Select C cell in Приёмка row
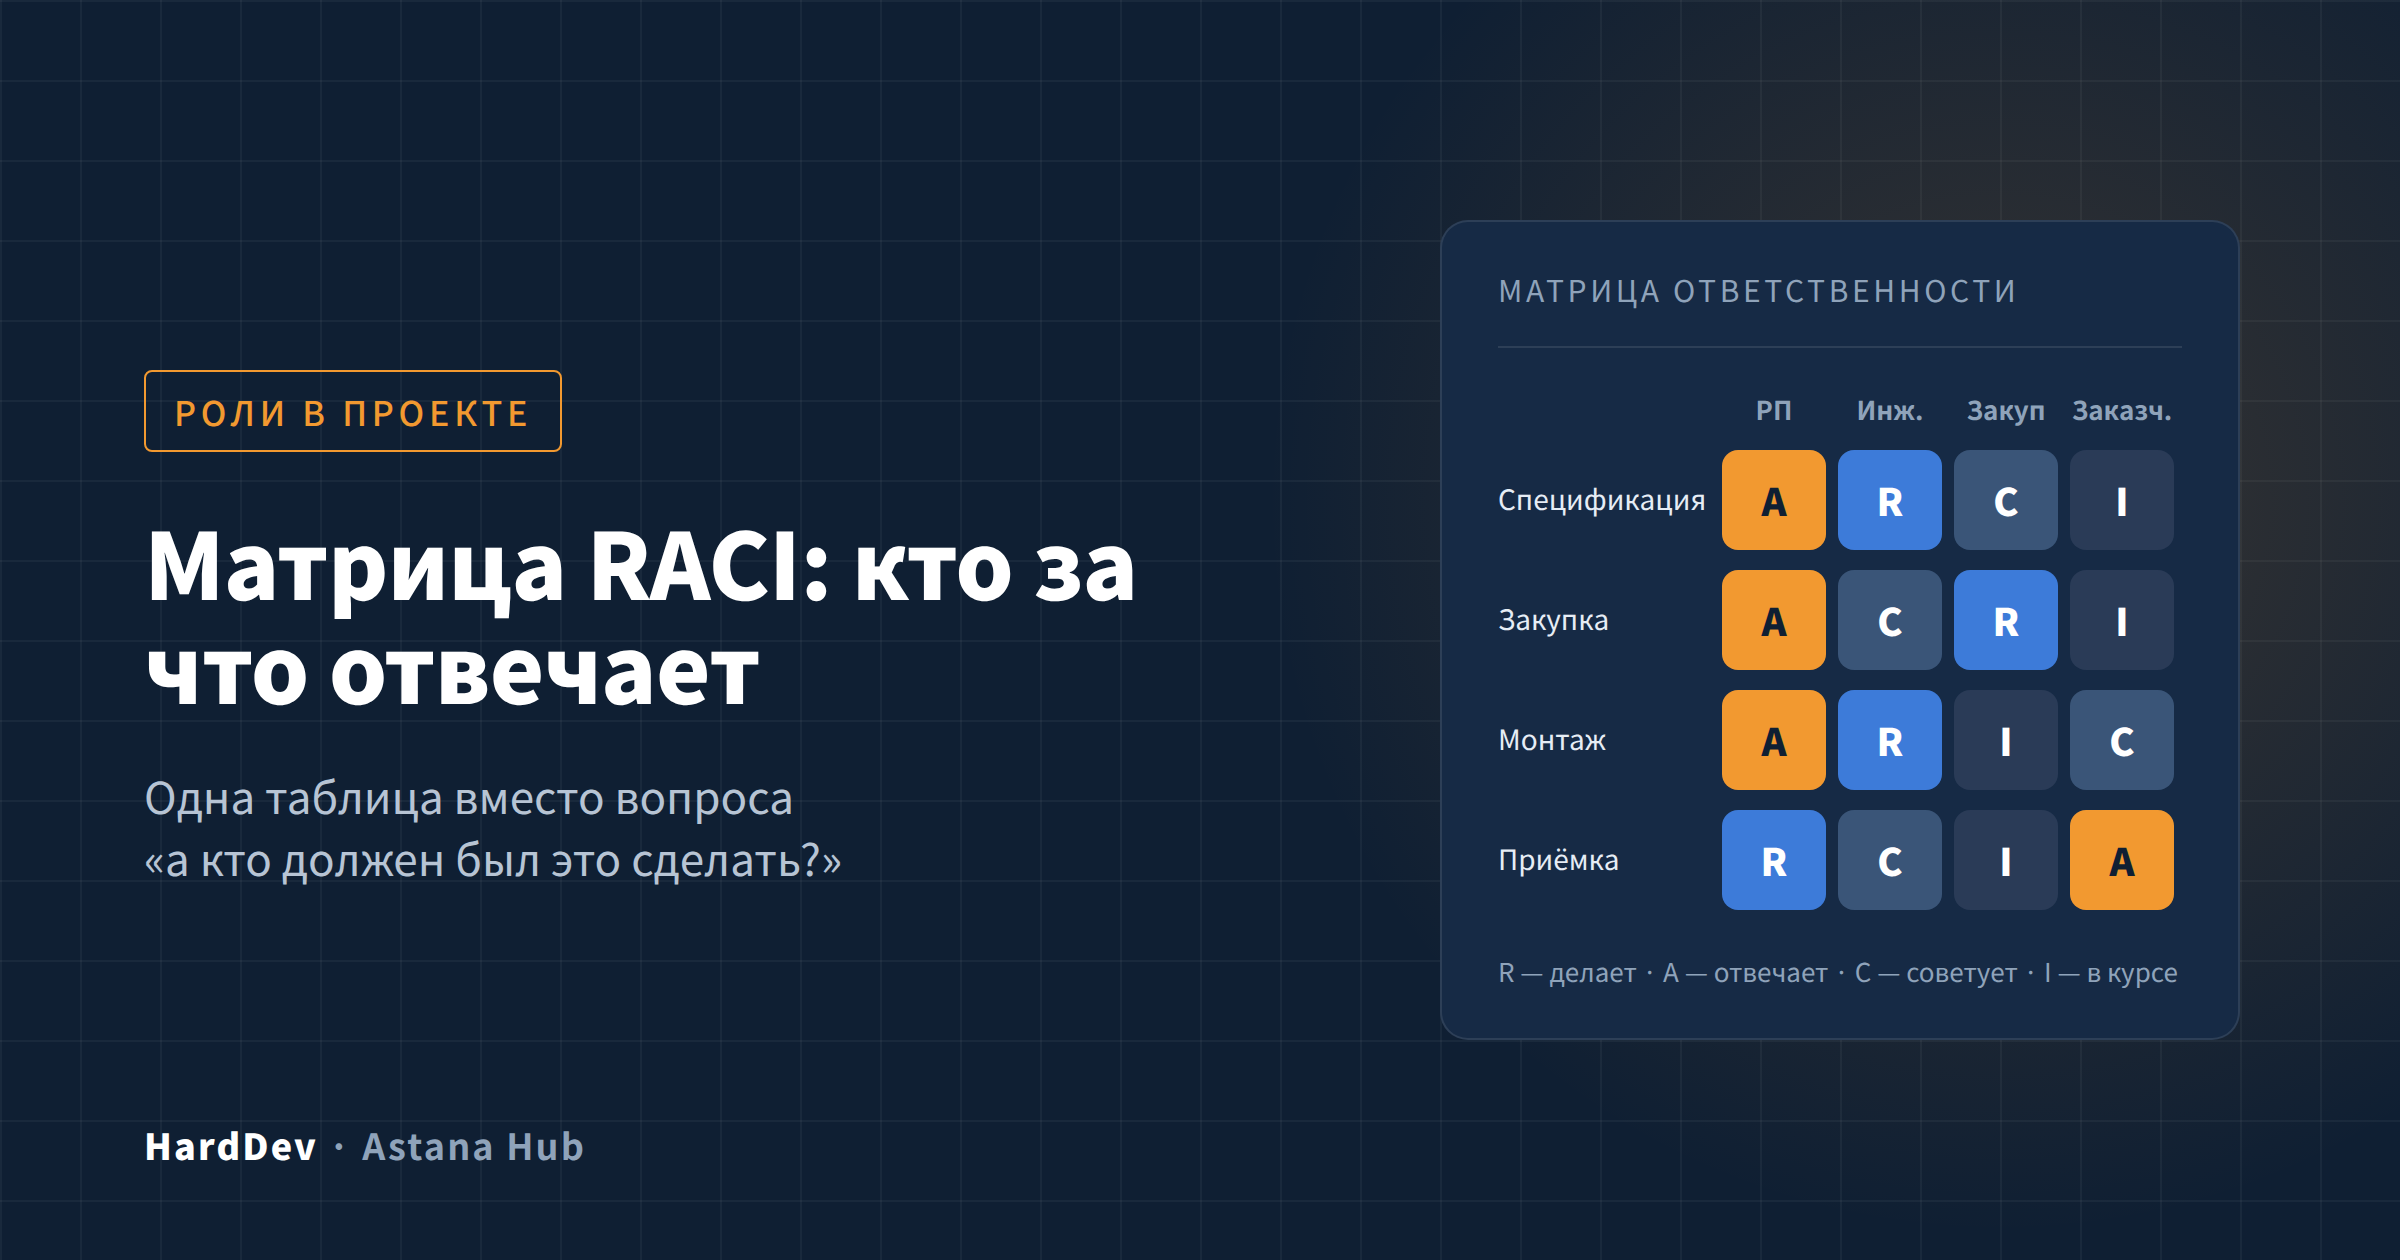The height and width of the screenshot is (1260, 2400). pyautogui.click(x=1890, y=860)
